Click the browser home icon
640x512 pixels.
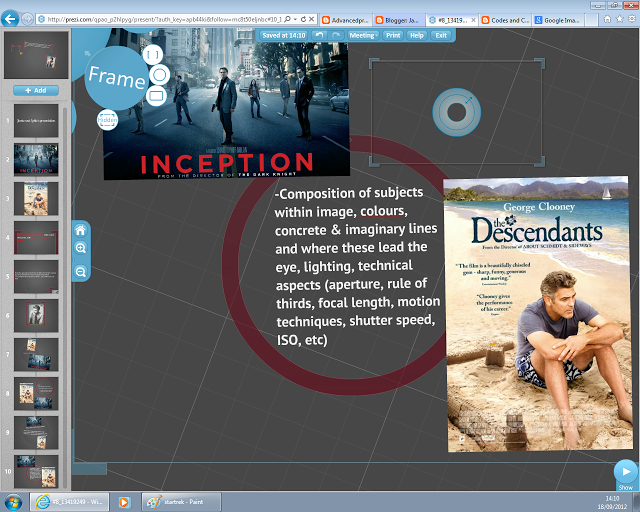coord(607,19)
